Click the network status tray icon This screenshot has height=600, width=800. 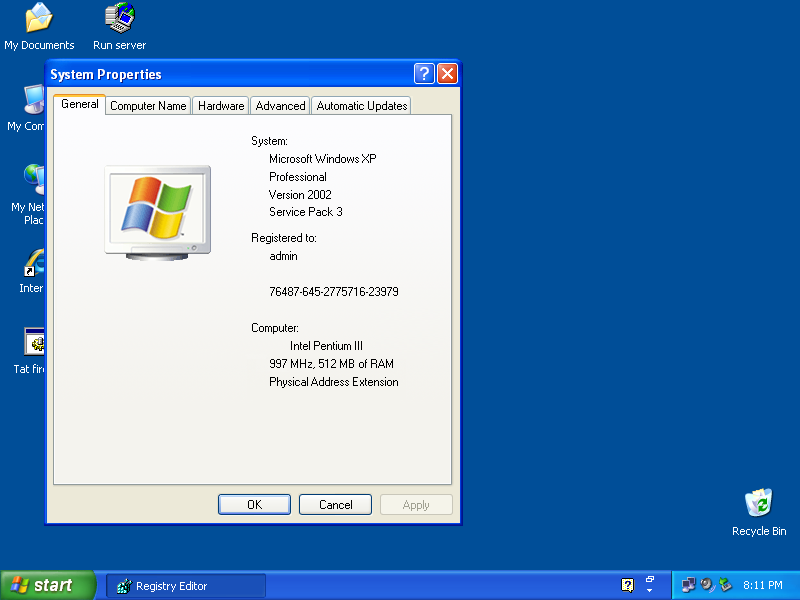click(688, 584)
